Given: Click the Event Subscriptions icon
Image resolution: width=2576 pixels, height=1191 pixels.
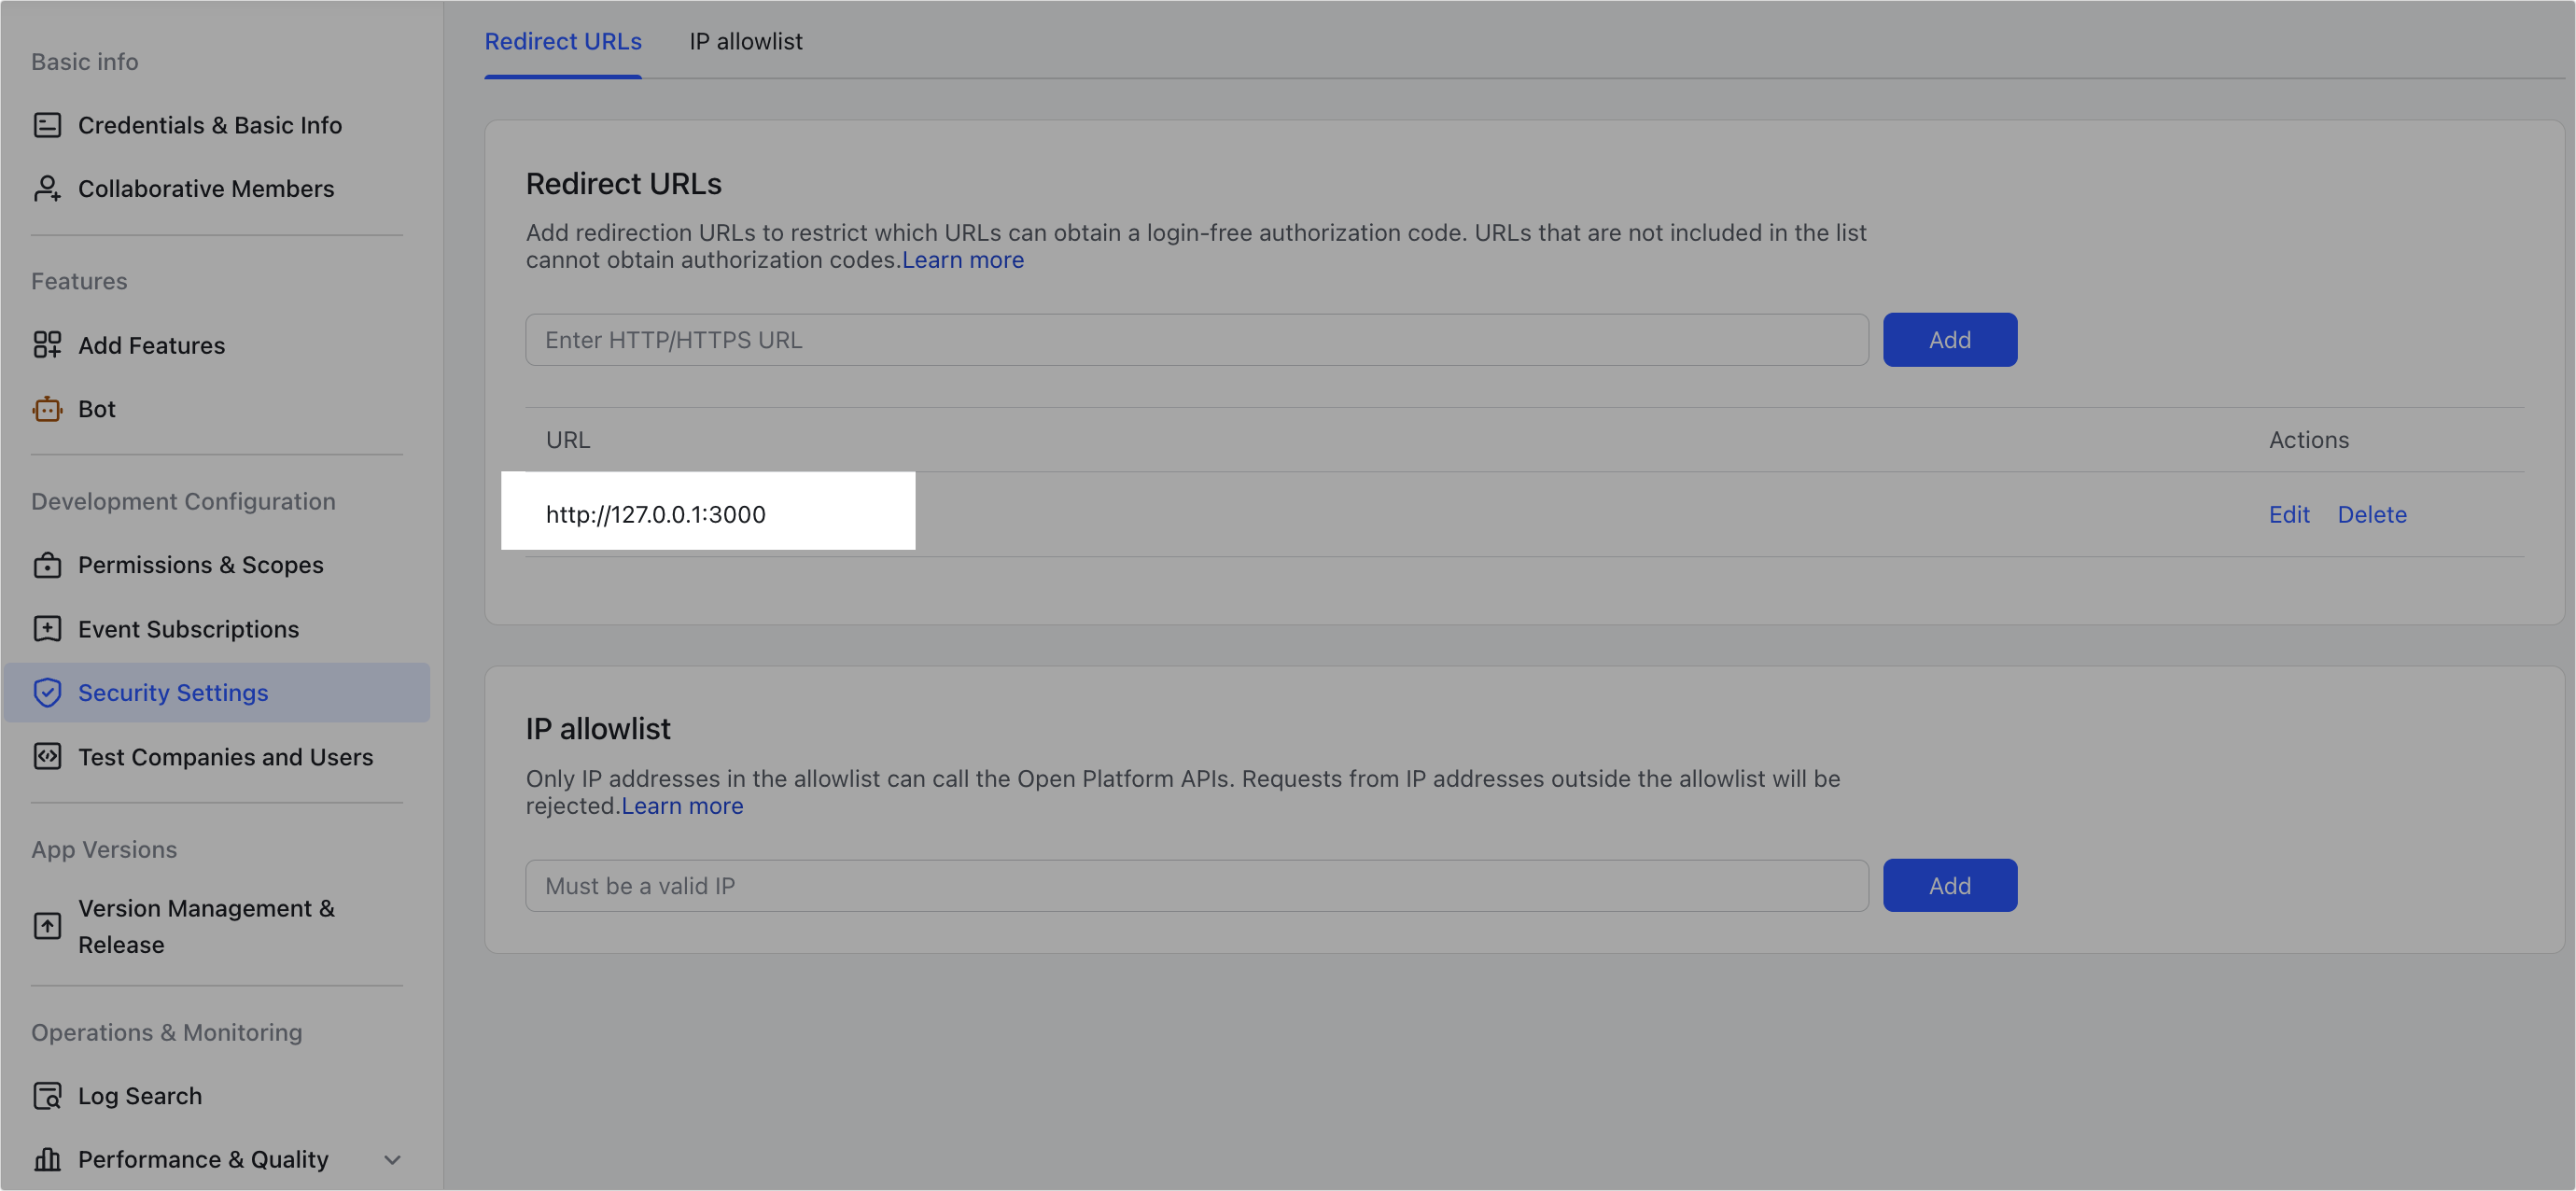Looking at the screenshot, I should [x=47, y=629].
